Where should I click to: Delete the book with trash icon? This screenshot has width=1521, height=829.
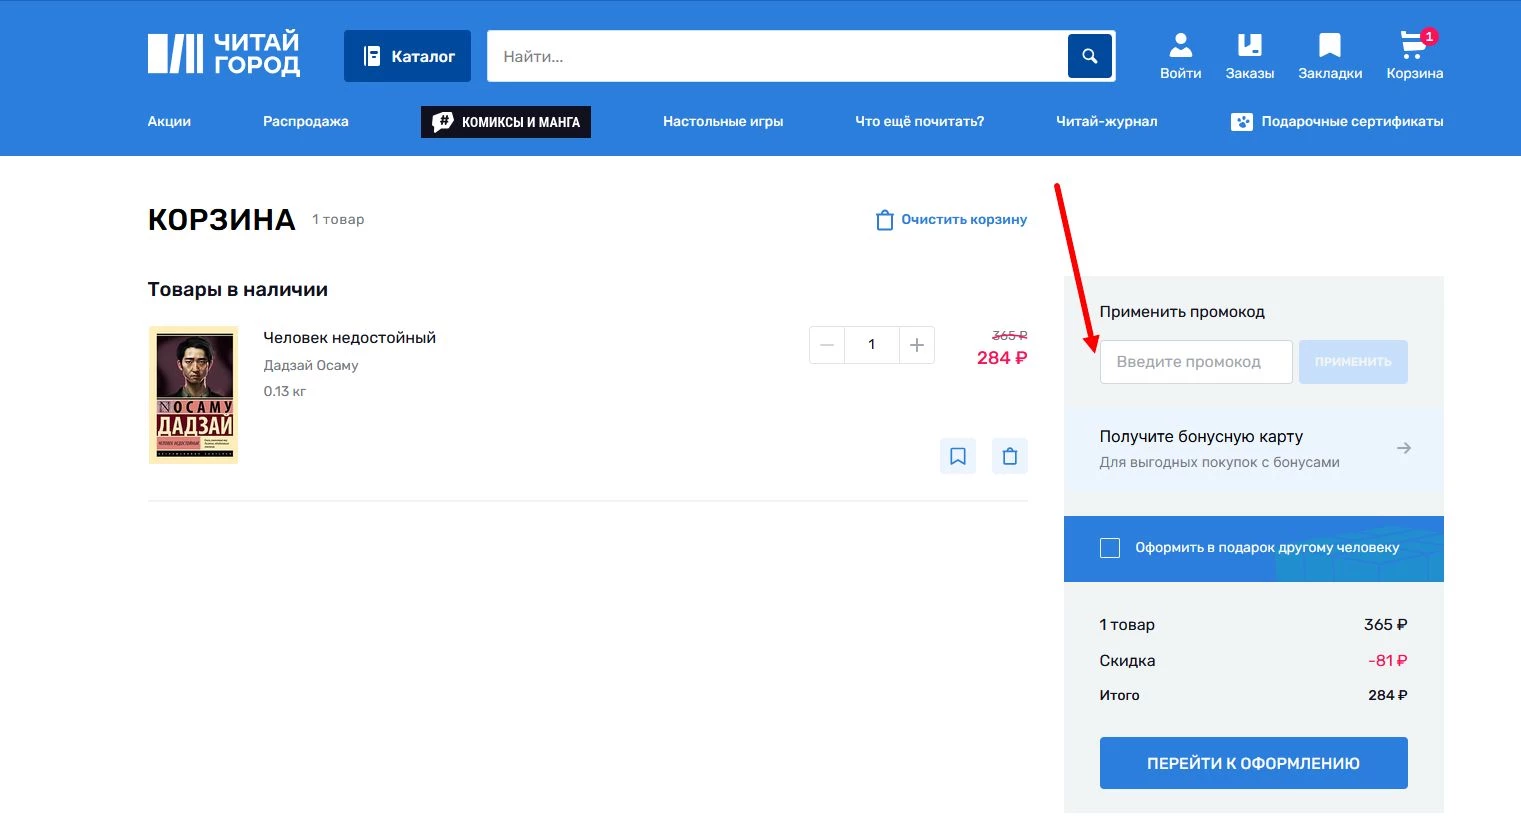click(1009, 455)
